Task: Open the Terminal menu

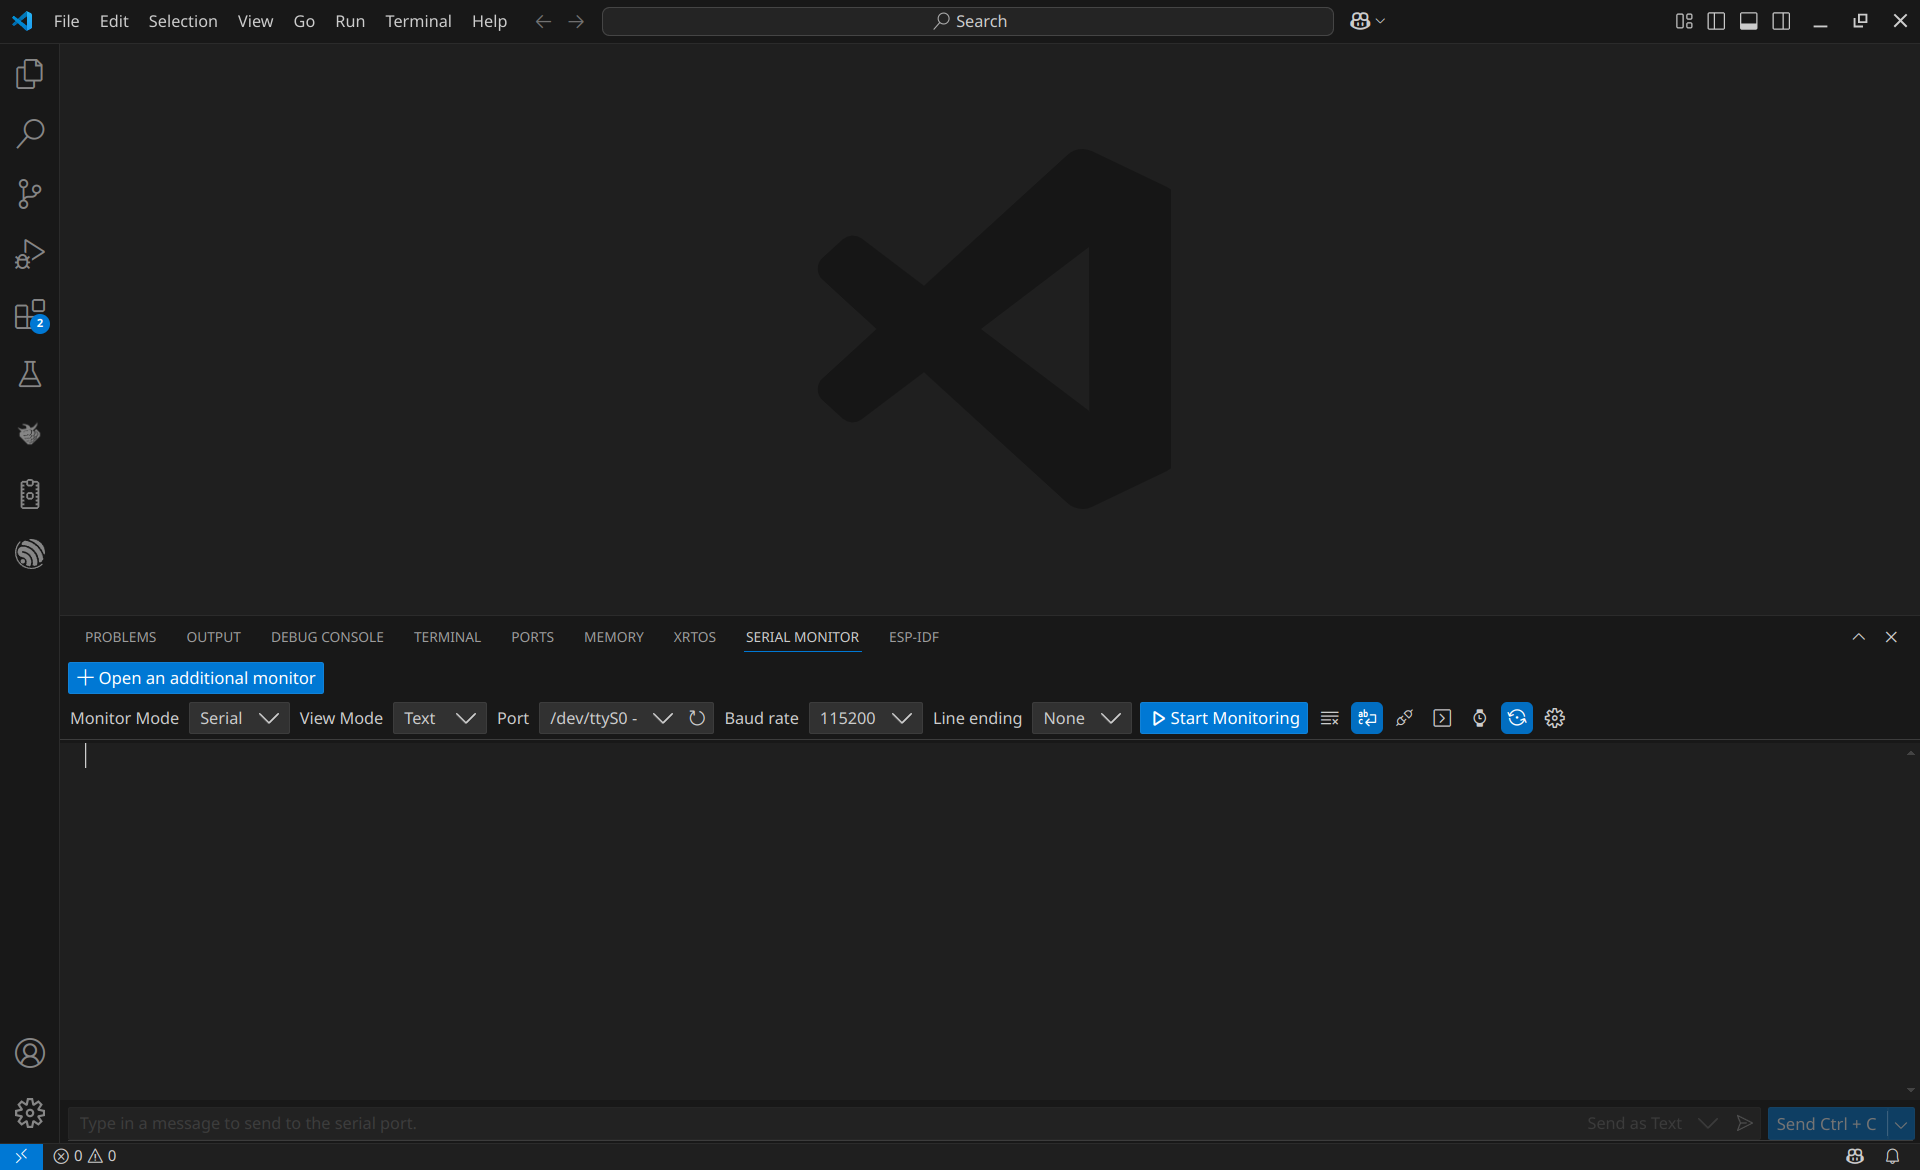Action: (x=418, y=21)
